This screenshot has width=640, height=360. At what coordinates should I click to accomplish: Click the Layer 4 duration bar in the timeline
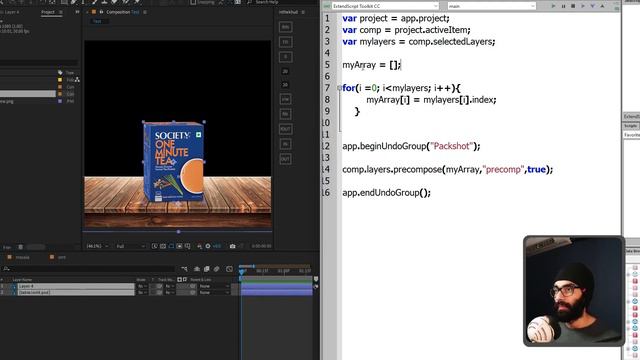click(277, 286)
